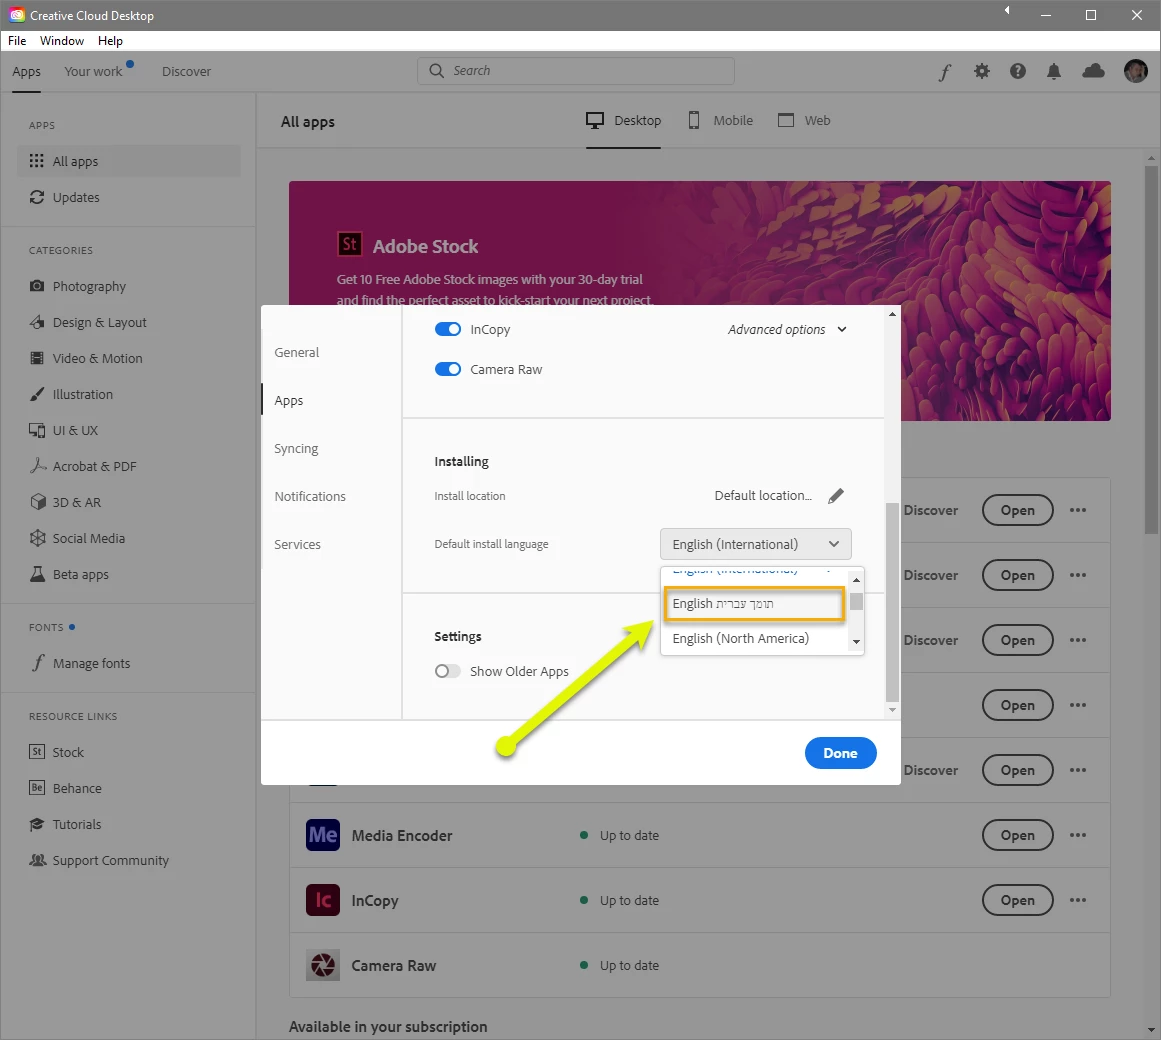Open Notifications preferences section
The height and width of the screenshot is (1040, 1161).
point(310,497)
